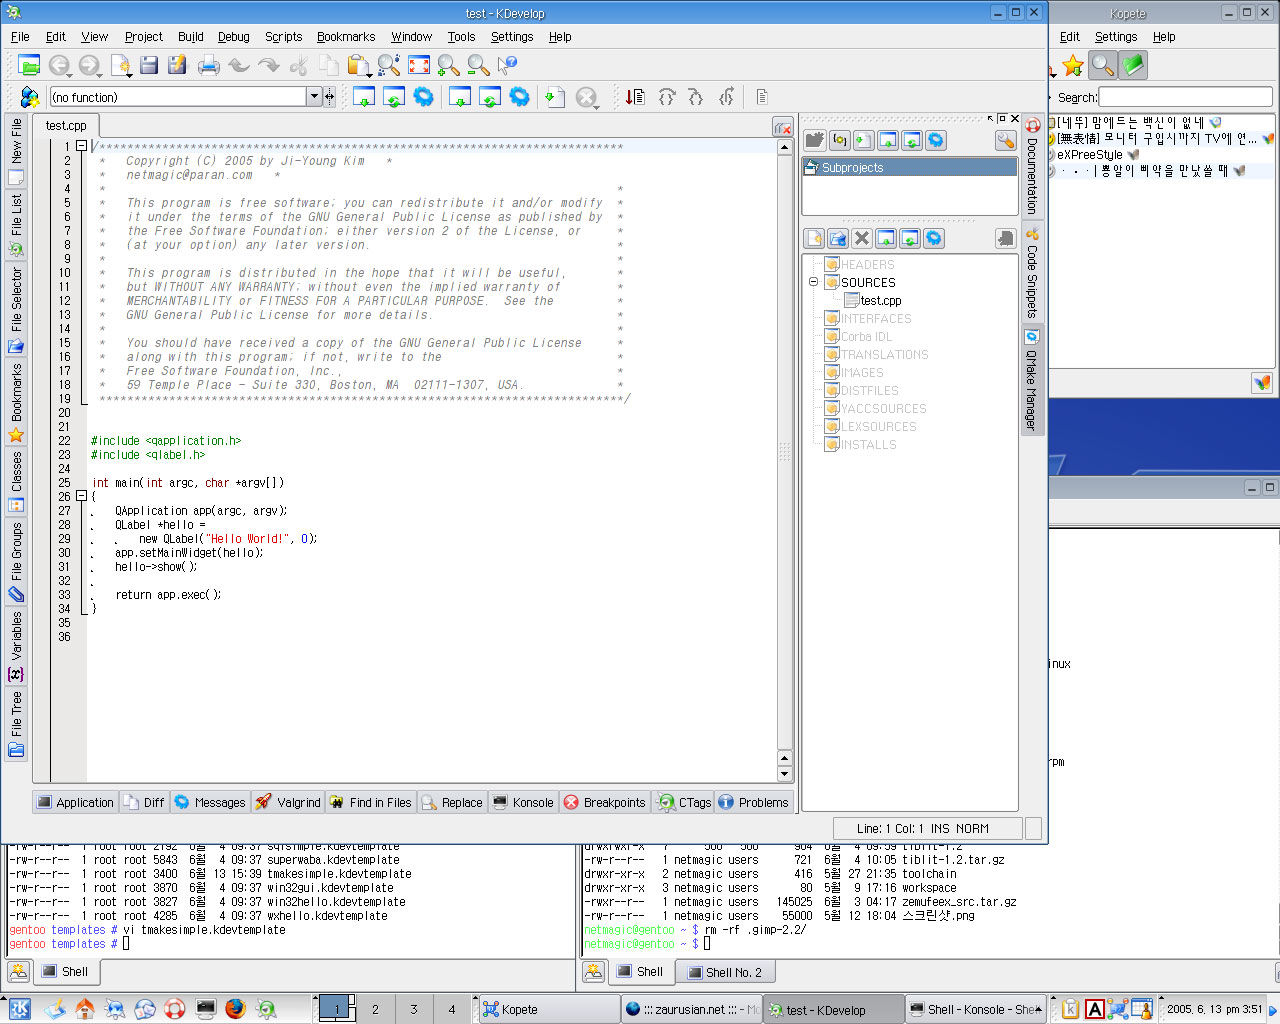This screenshot has width=1280, height=1024.
Task: Collapse the main function fold at line 26
Action: point(82,496)
